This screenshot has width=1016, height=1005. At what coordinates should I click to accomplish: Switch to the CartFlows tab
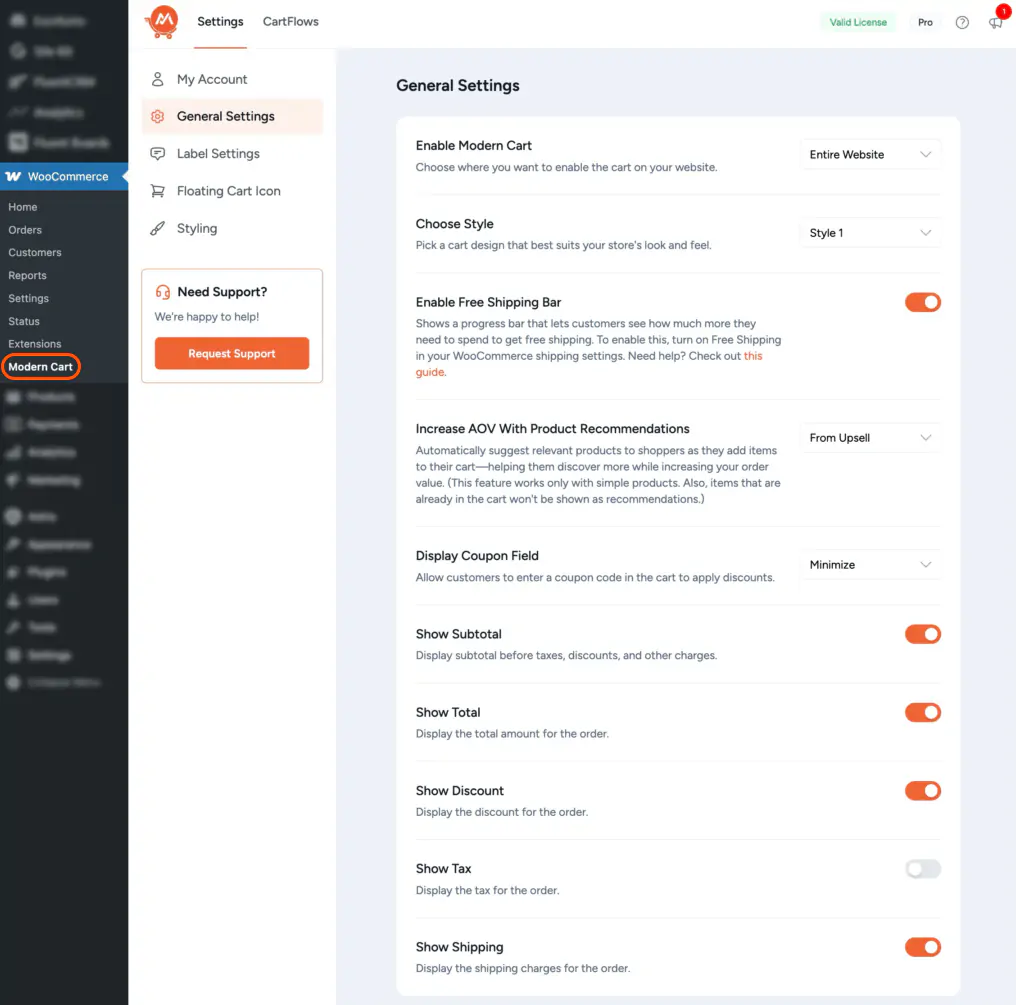[290, 22]
